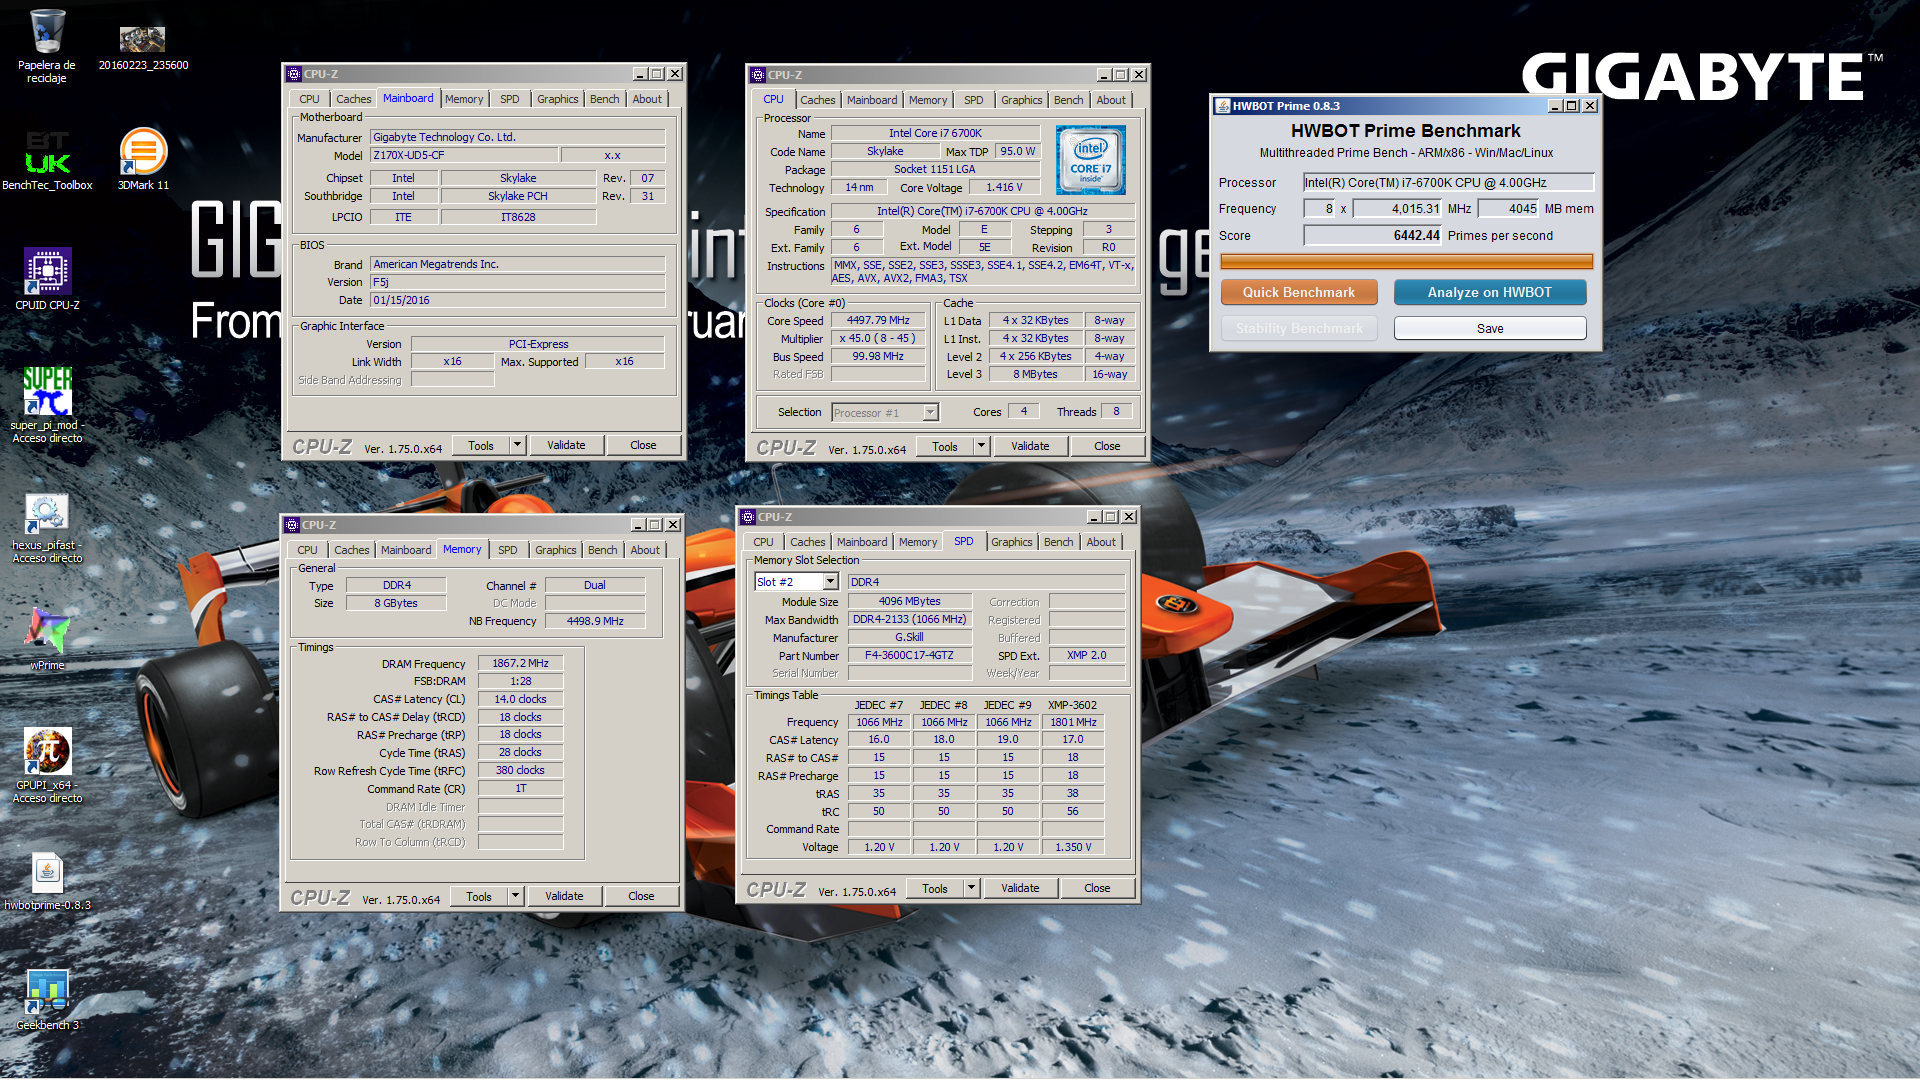Open the Slot #2 memory slot dropdown
Viewport: 1920px width, 1080px height.
830,582
